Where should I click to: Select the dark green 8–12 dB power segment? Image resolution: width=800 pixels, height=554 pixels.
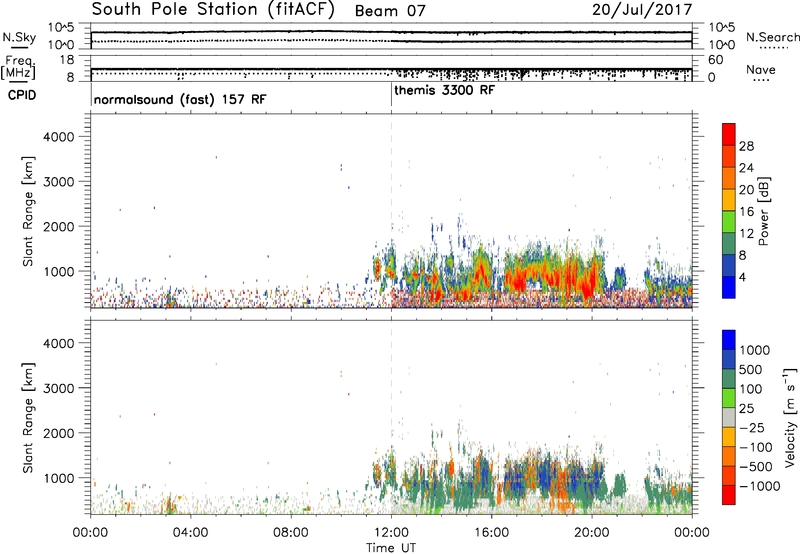(729, 243)
